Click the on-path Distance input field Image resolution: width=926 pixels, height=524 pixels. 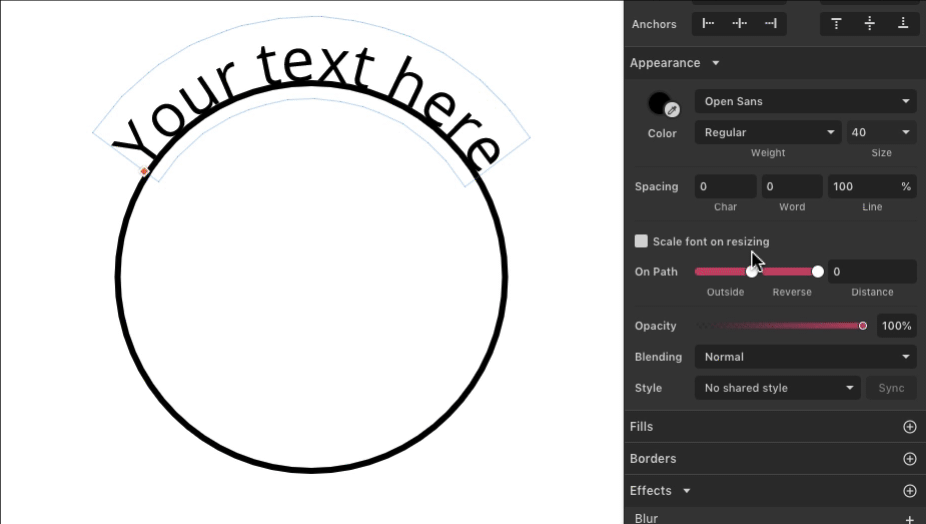tap(871, 272)
